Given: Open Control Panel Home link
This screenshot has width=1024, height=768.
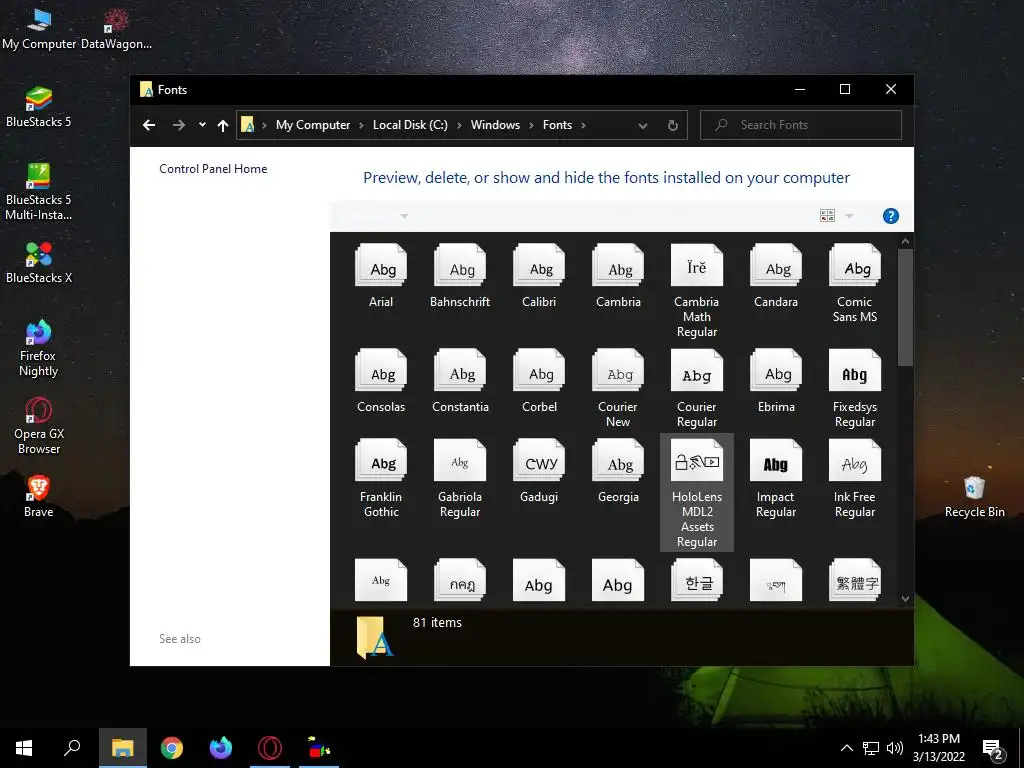Looking at the screenshot, I should (x=213, y=168).
